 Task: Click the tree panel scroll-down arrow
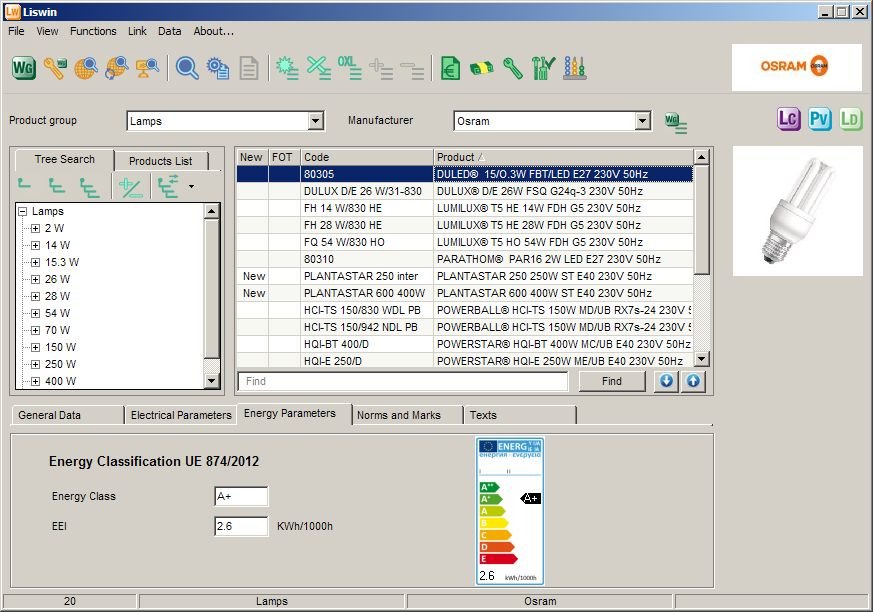(x=212, y=381)
